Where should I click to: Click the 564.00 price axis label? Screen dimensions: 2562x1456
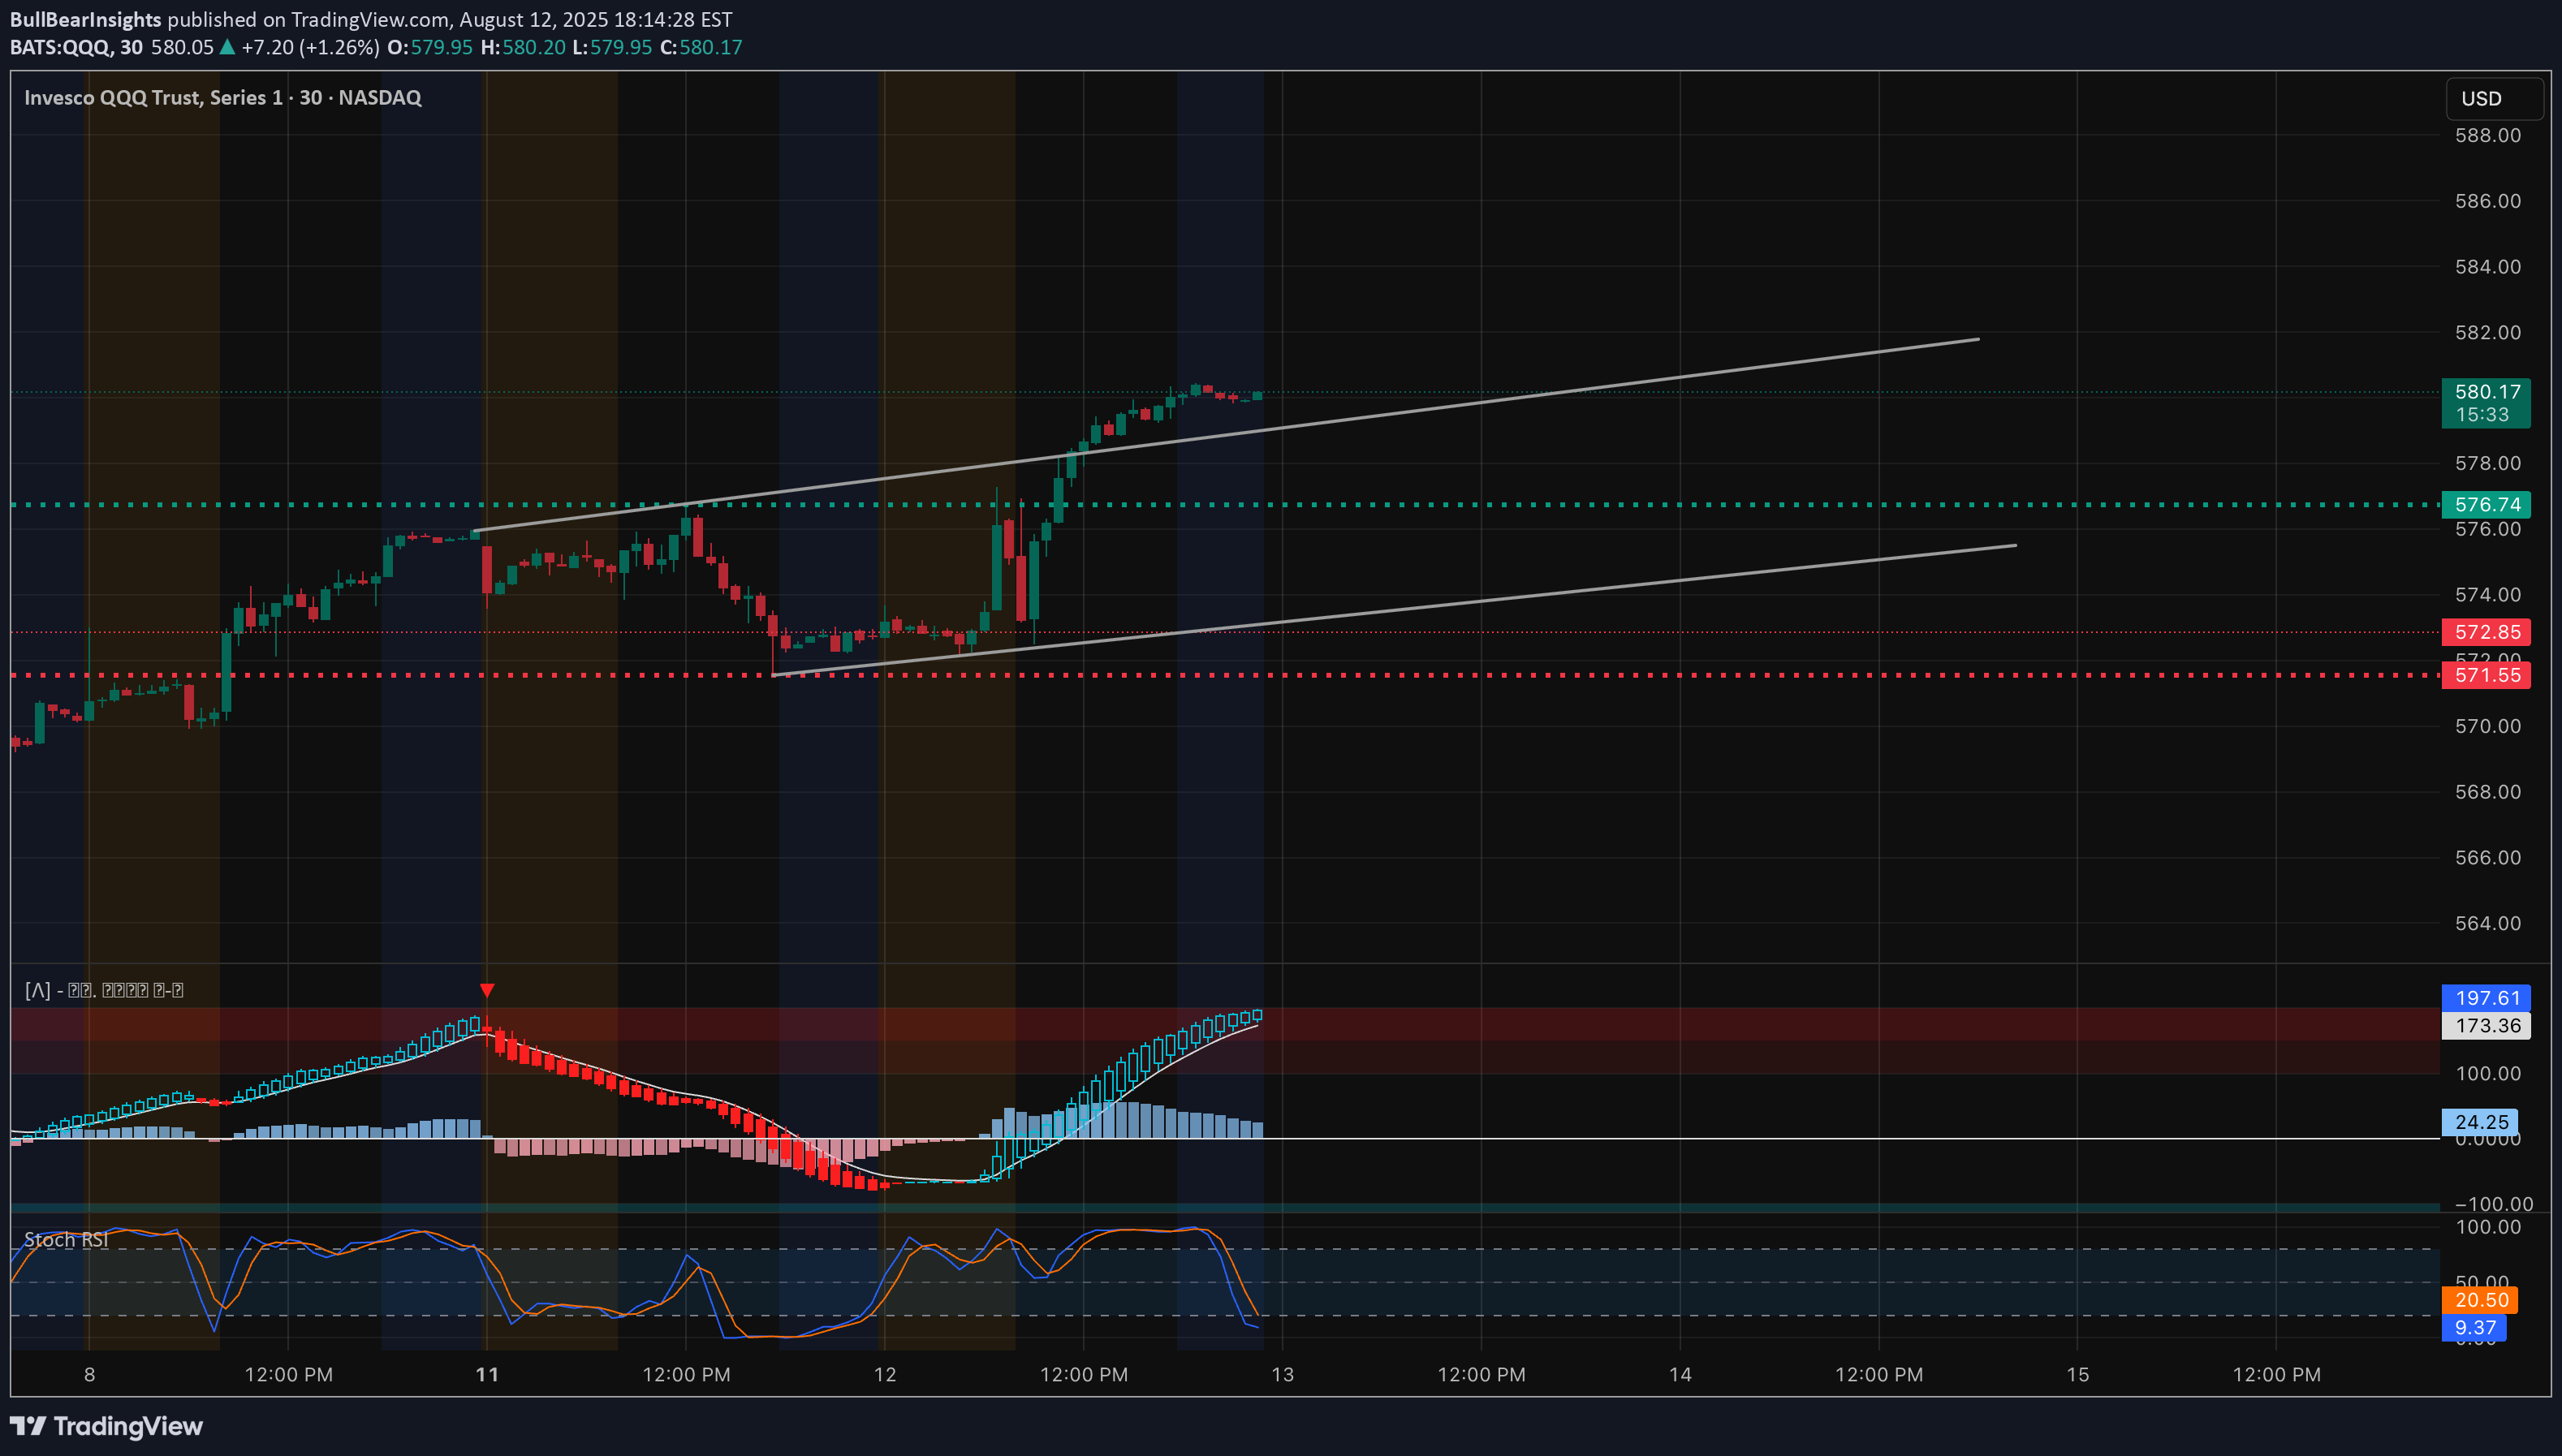point(2488,923)
